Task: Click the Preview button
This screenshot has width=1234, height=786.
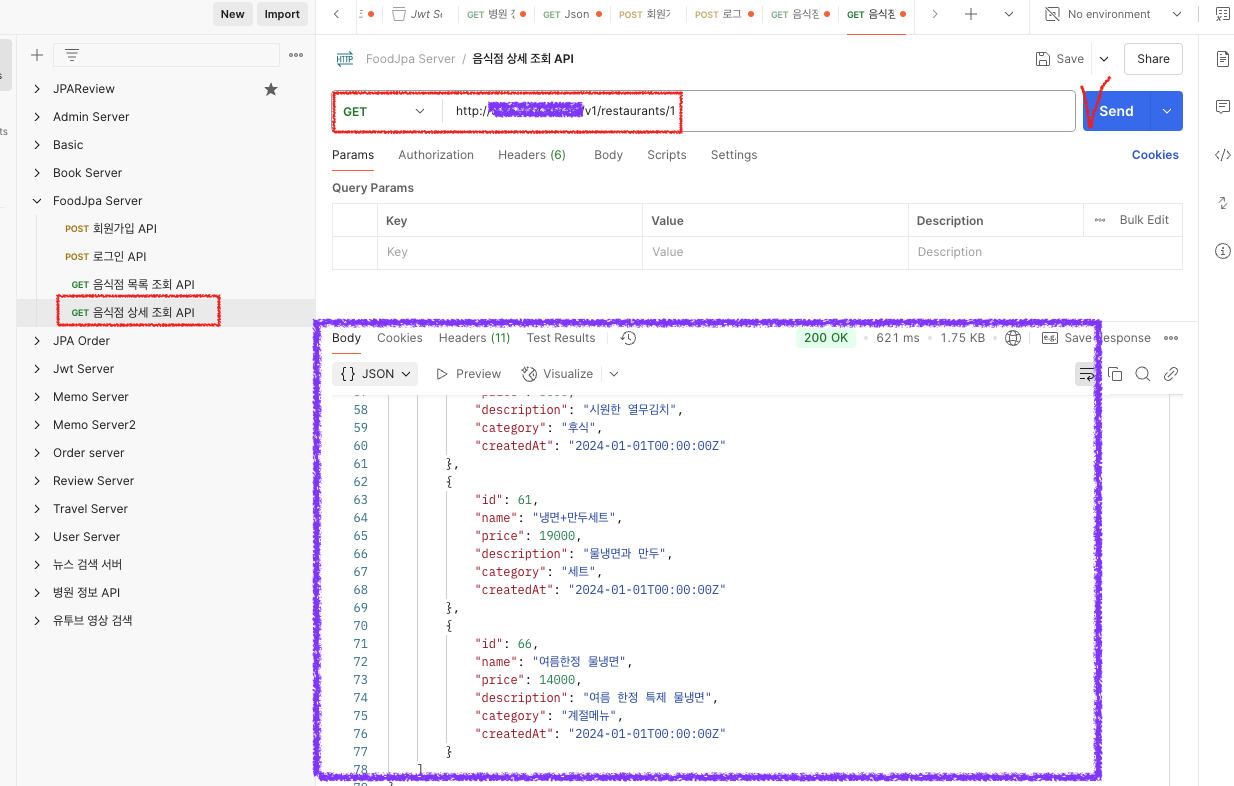Action: pos(468,374)
